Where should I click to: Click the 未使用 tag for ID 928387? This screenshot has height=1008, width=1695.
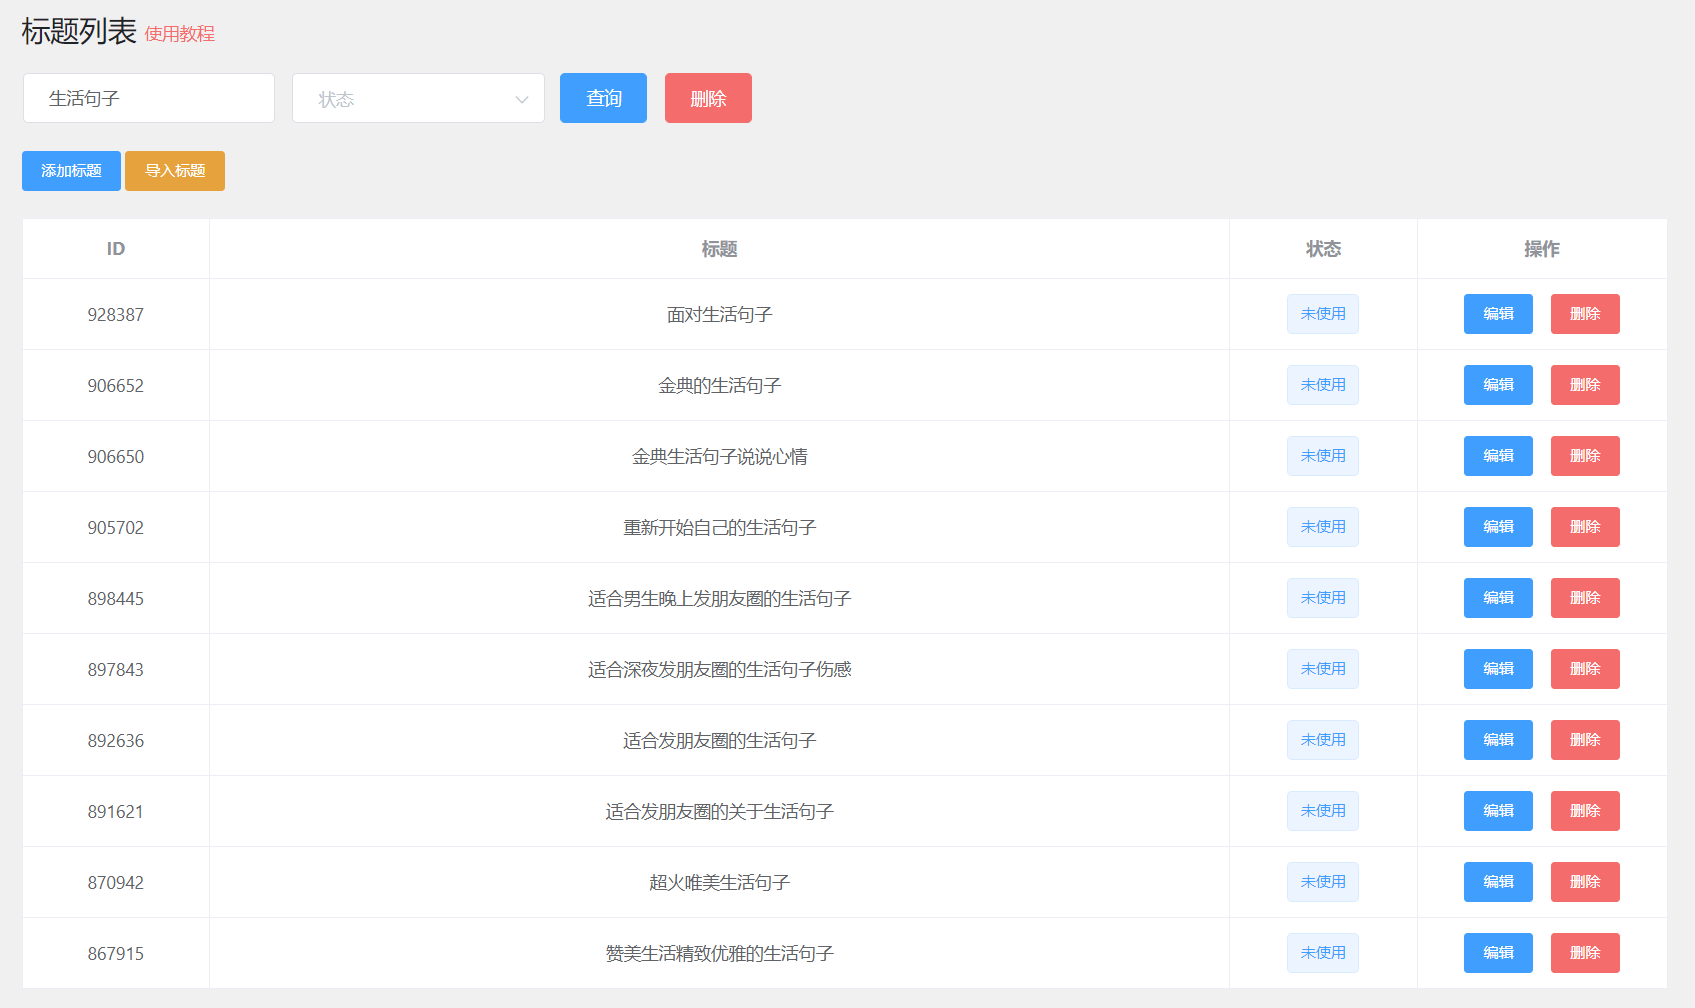(x=1323, y=314)
